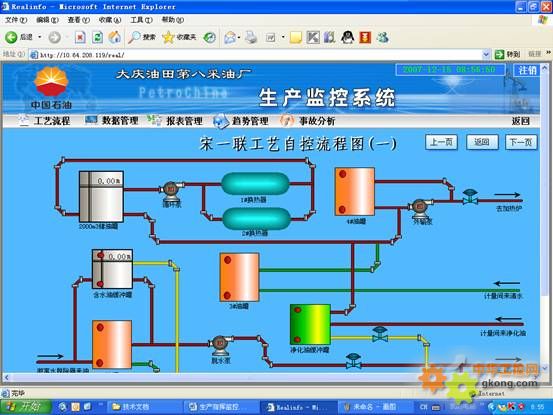Click the Refresh page toolbar icon
Viewport: 553px width, 415px height.
pos(97,37)
